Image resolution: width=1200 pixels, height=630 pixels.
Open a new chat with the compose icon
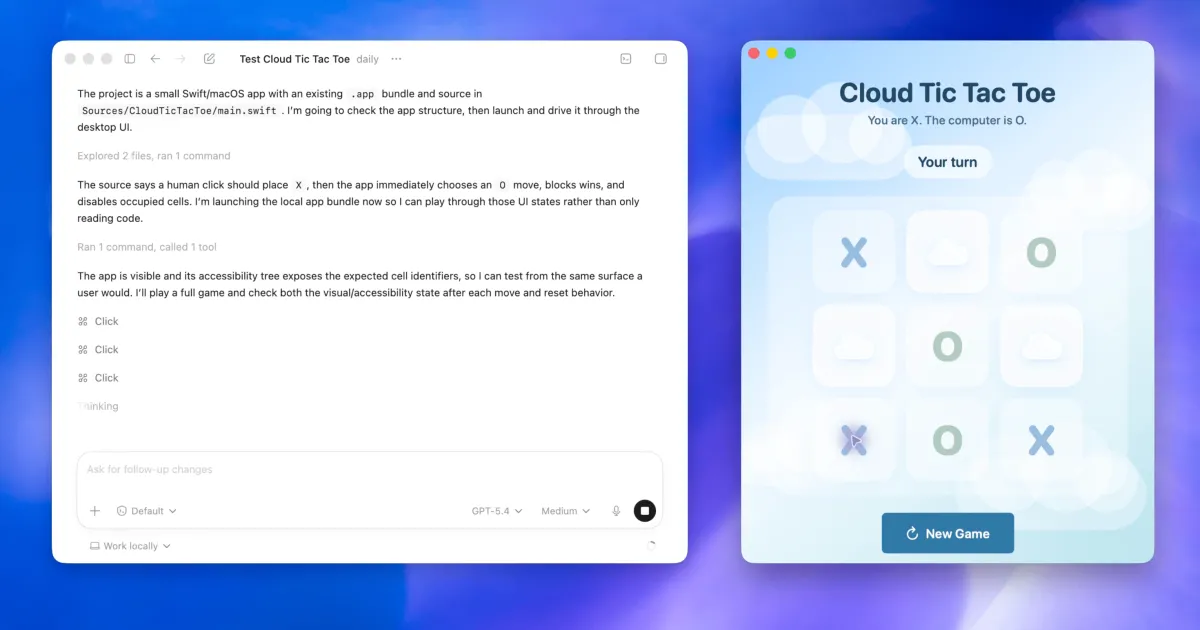click(209, 59)
